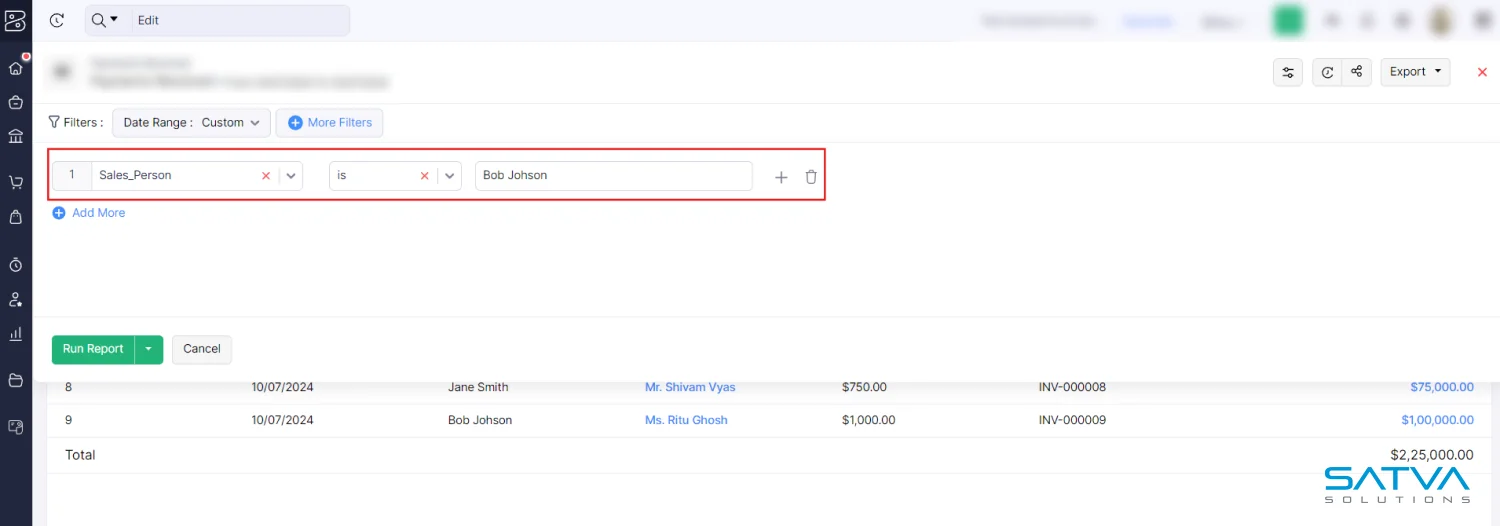Image resolution: width=1500 pixels, height=526 pixels.
Task: Open Time Tracking clock icon in sidebar
Action: (15, 265)
